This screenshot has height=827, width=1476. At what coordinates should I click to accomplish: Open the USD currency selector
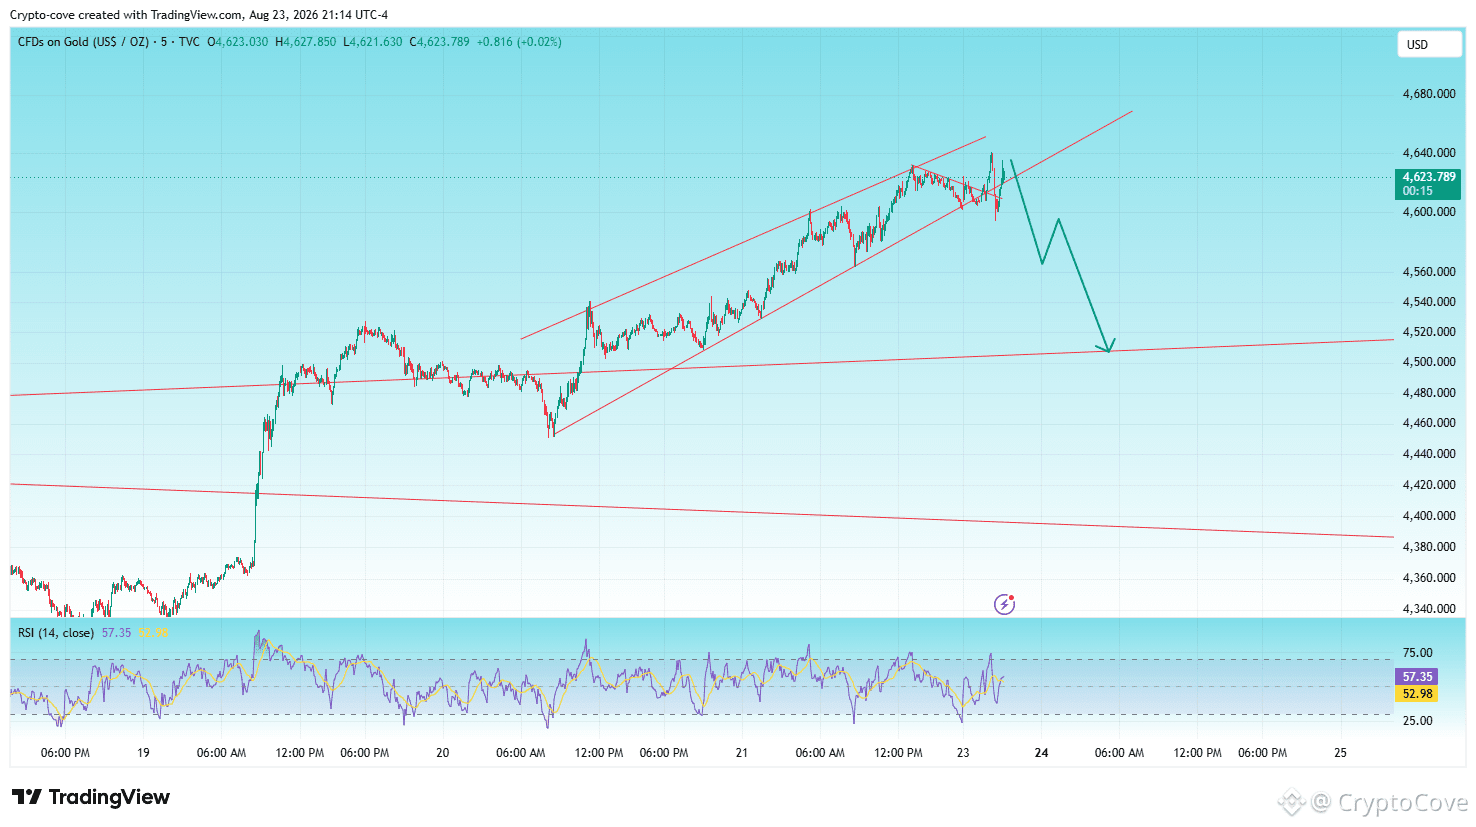tap(1429, 44)
